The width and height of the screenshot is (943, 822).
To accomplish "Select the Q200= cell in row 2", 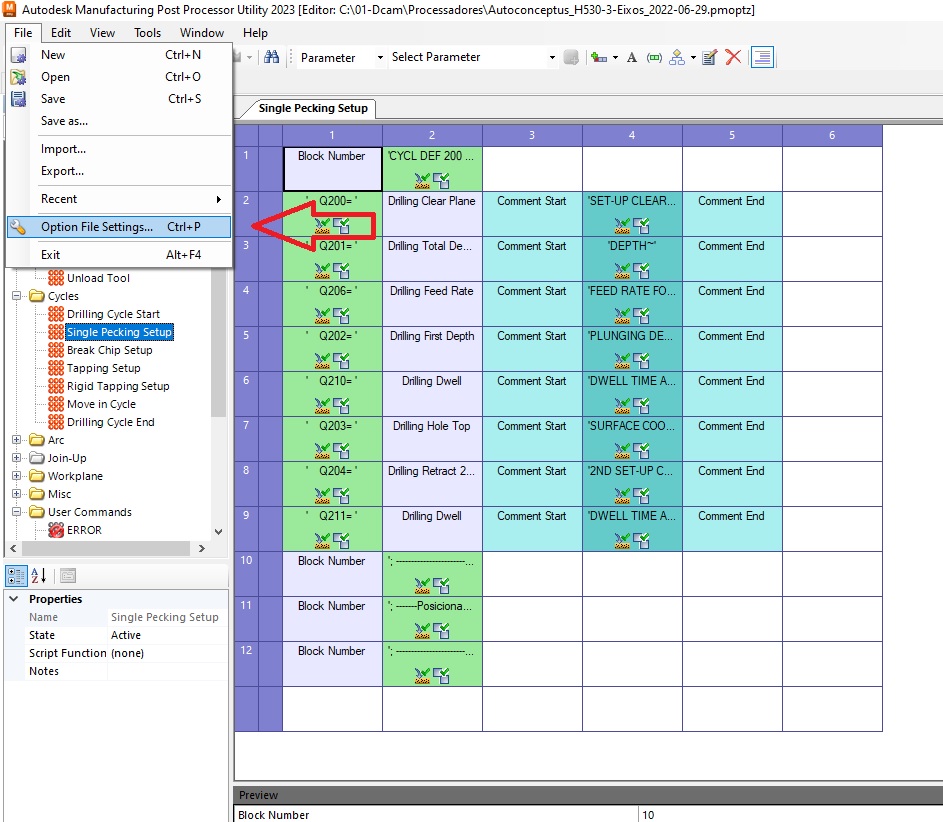I will 332,214.
